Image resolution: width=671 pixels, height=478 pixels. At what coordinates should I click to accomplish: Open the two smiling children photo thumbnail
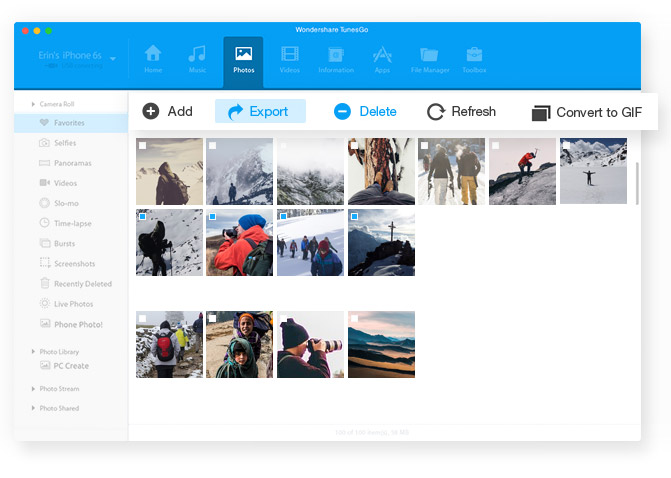click(x=239, y=344)
